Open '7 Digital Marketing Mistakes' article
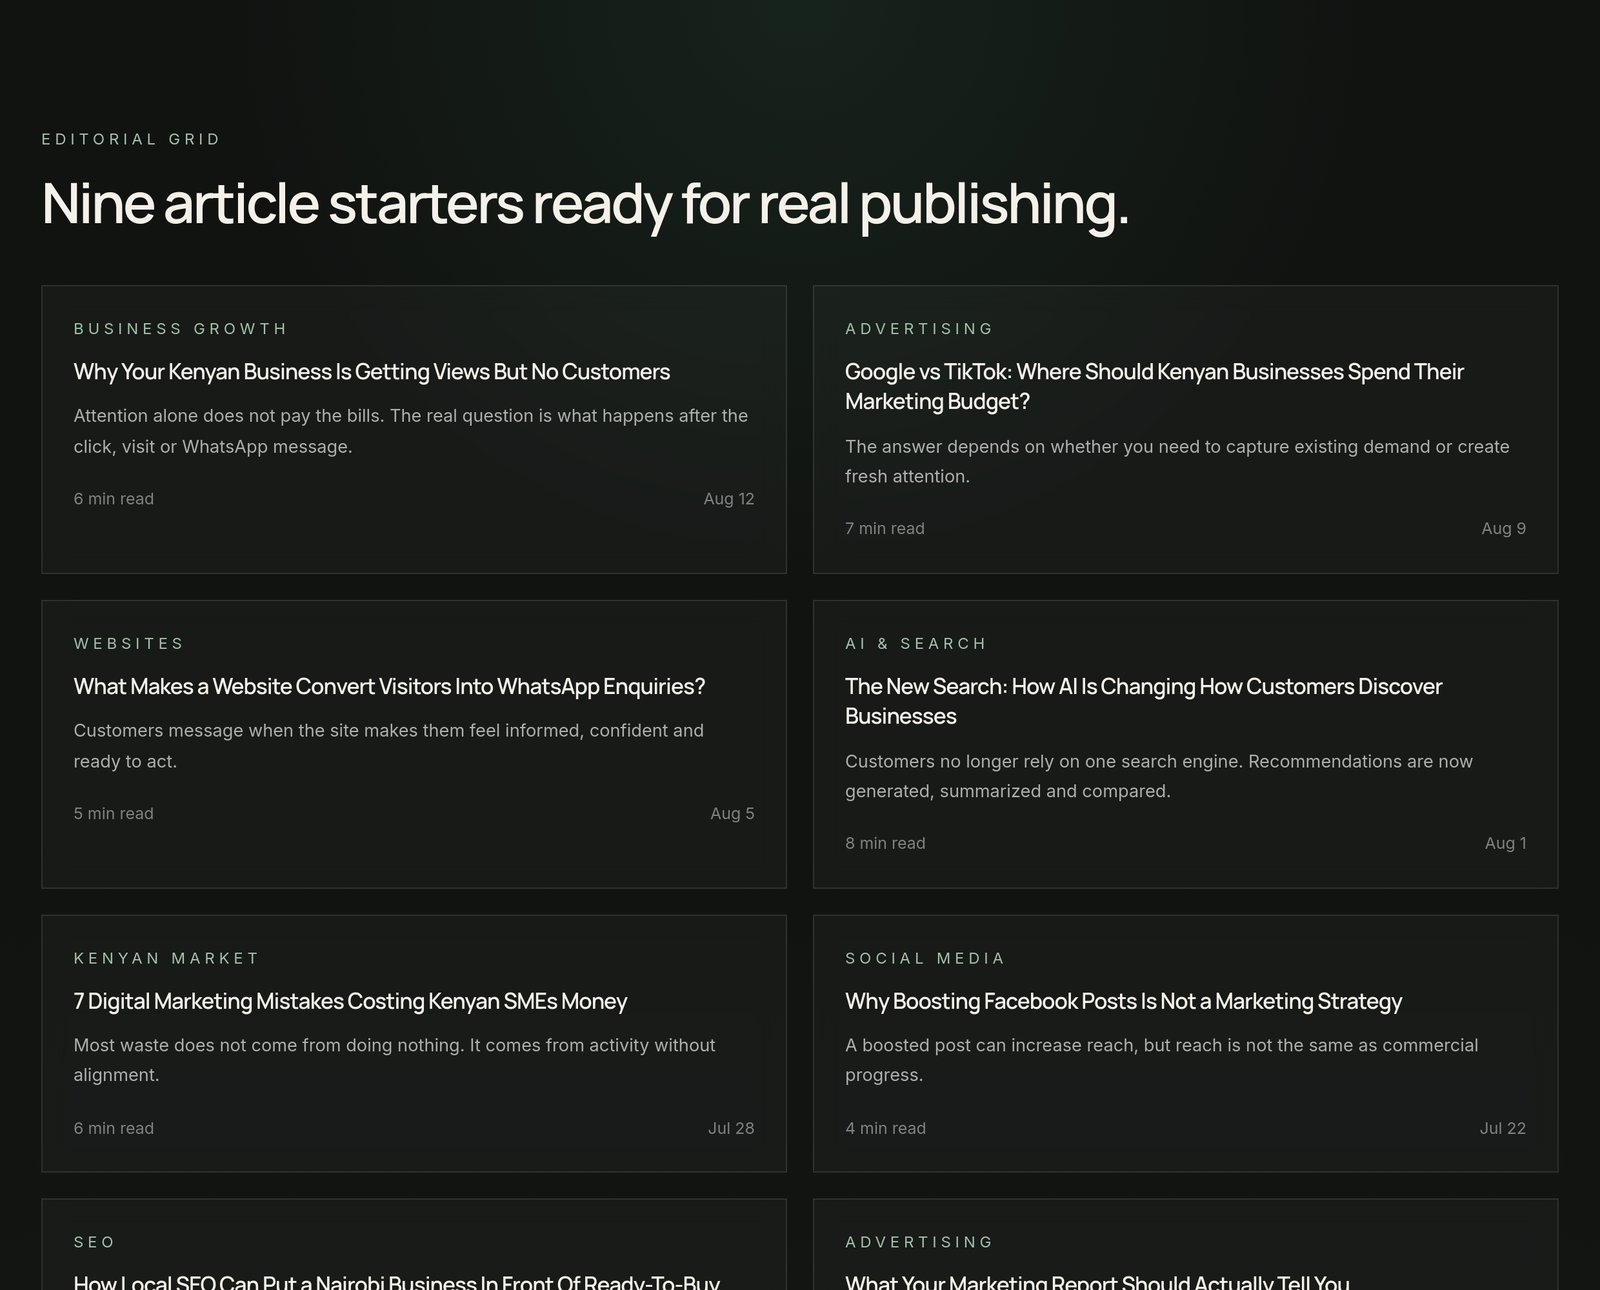Viewport: 1600px width, 1290px height. tap(350, 1001)
